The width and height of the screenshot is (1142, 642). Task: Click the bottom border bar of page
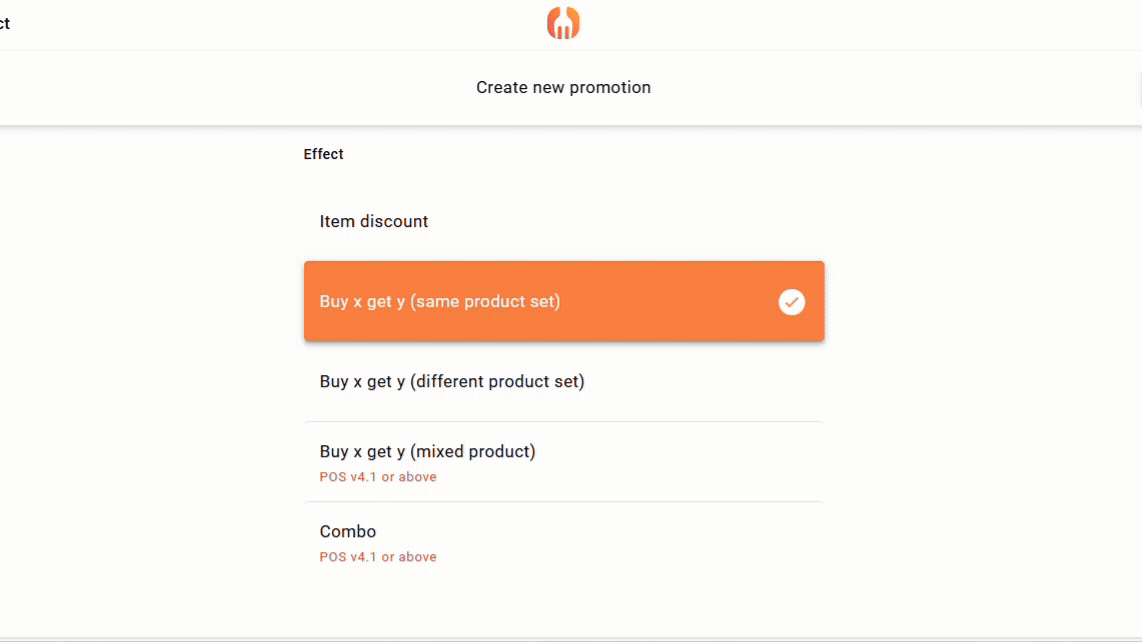pos(571,638)
